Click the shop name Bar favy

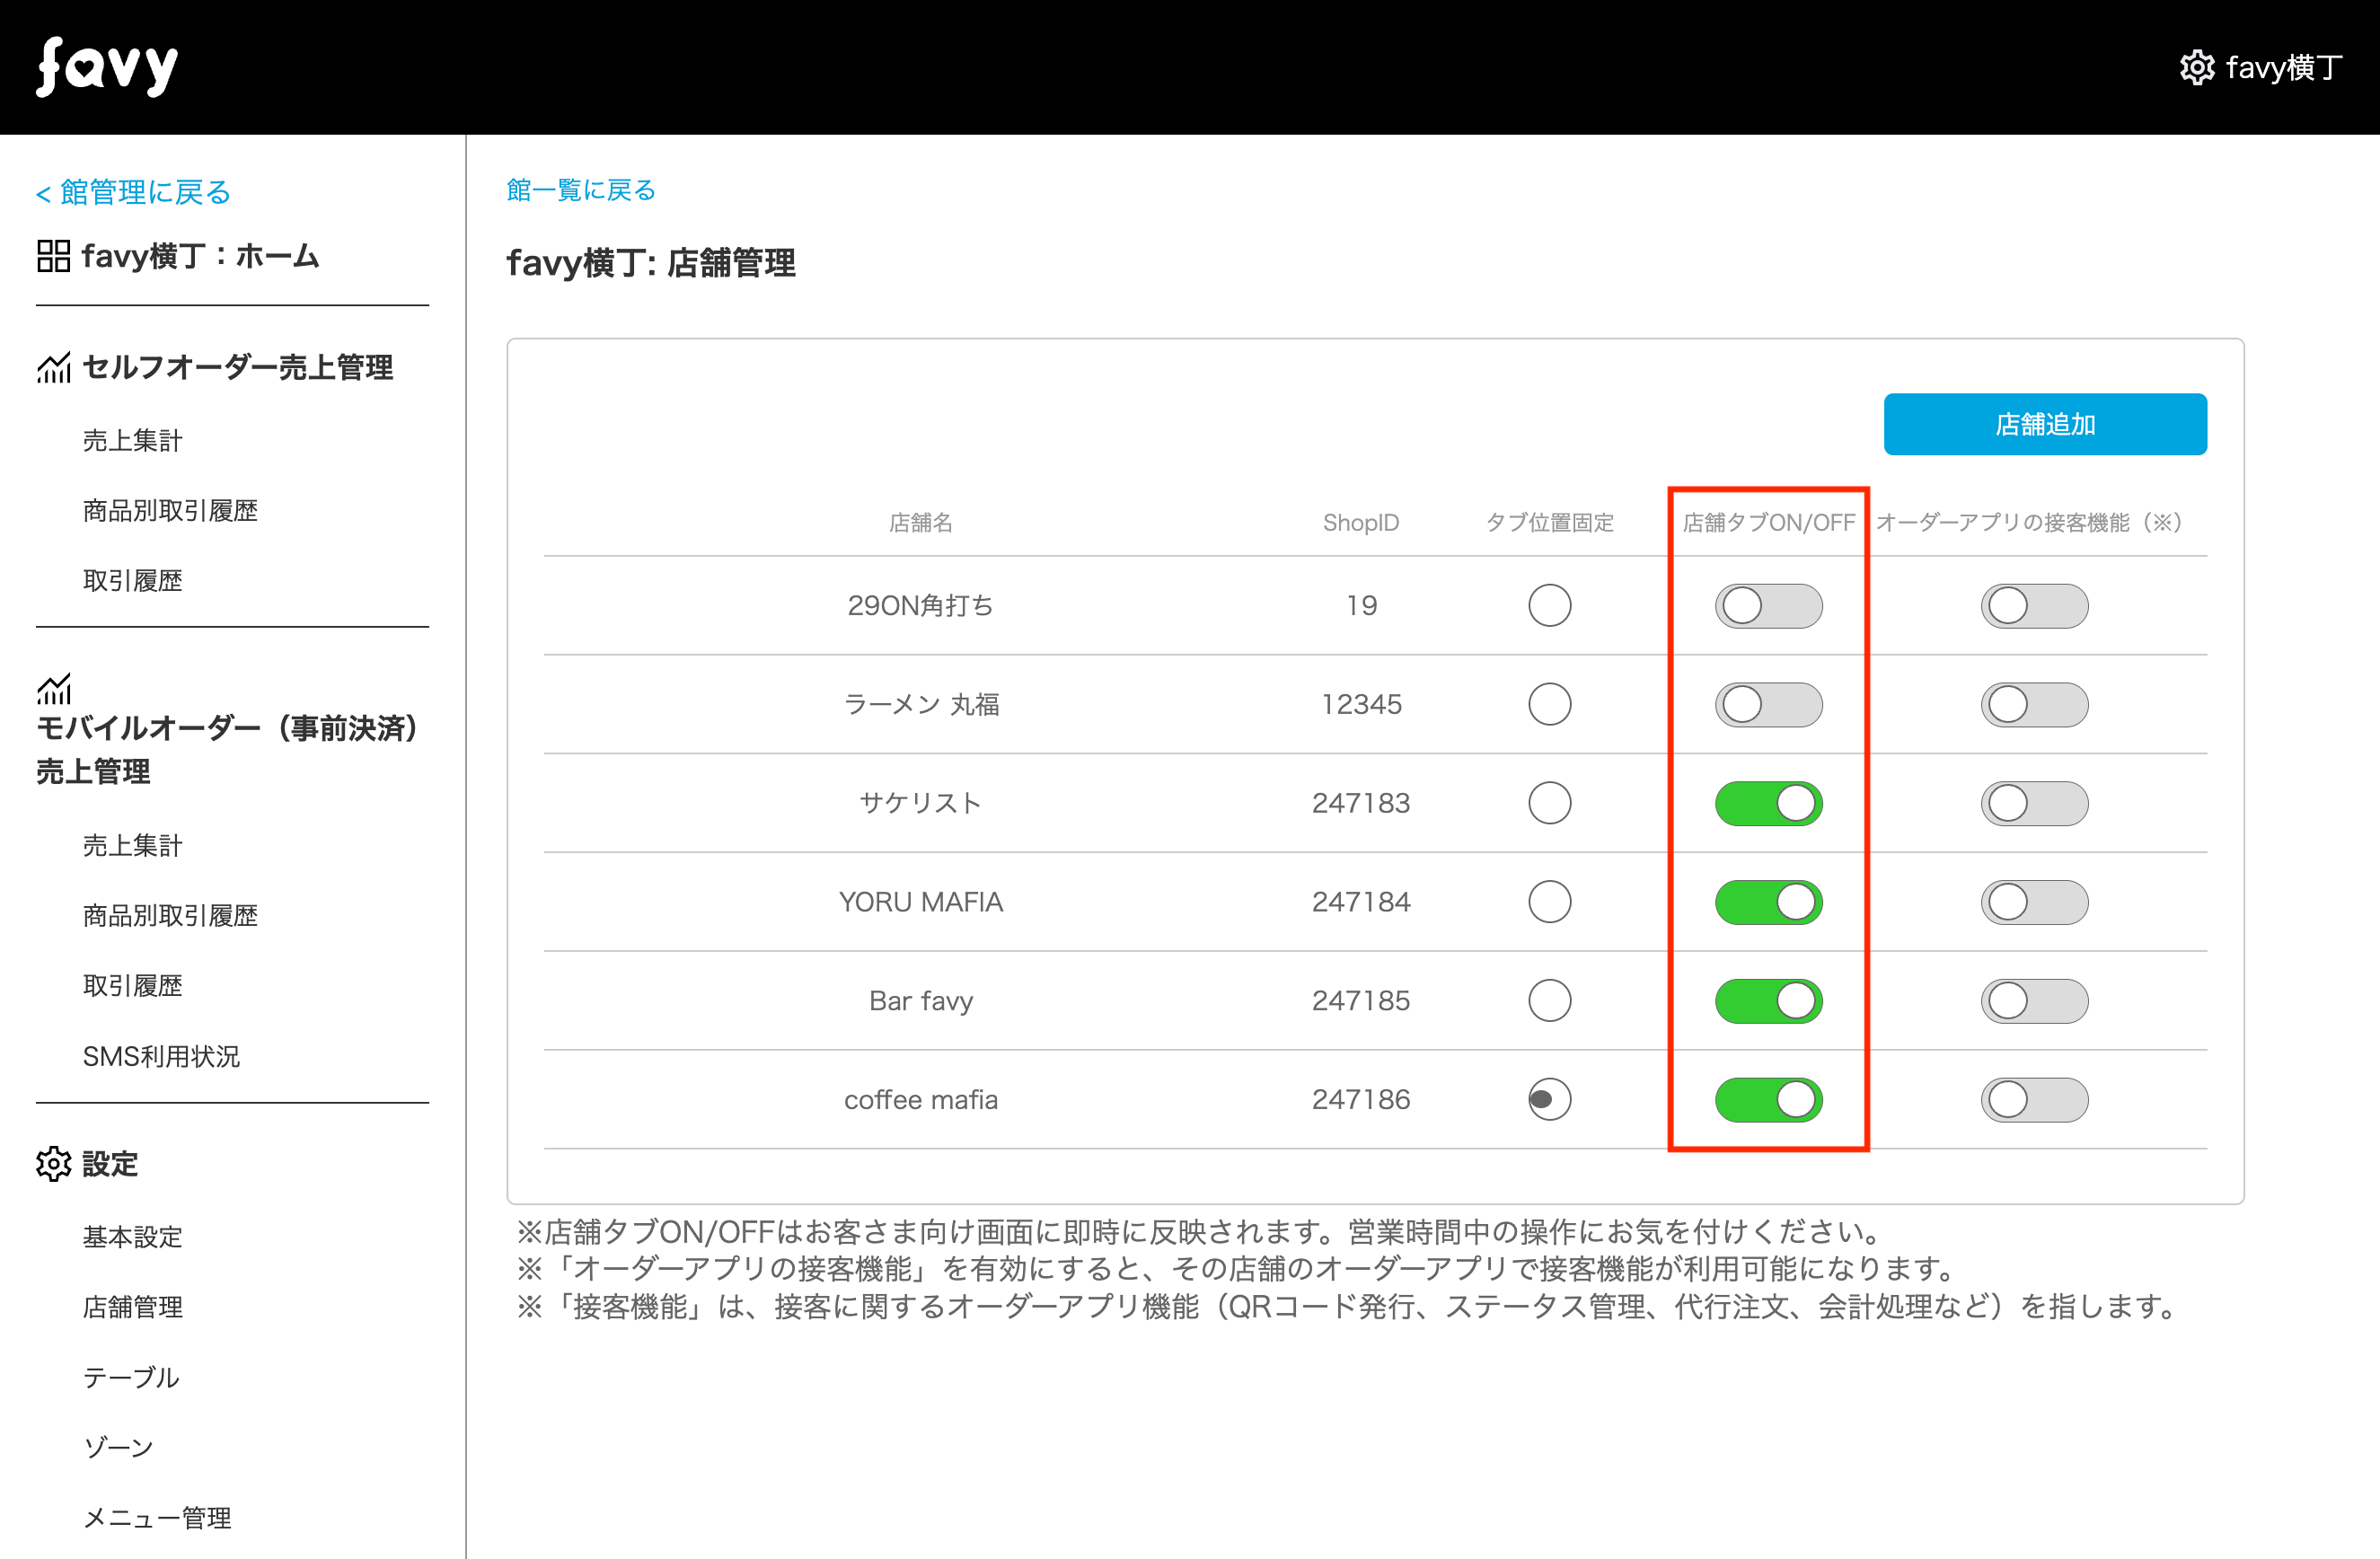pyautogui.click(x=921, y=1000)
